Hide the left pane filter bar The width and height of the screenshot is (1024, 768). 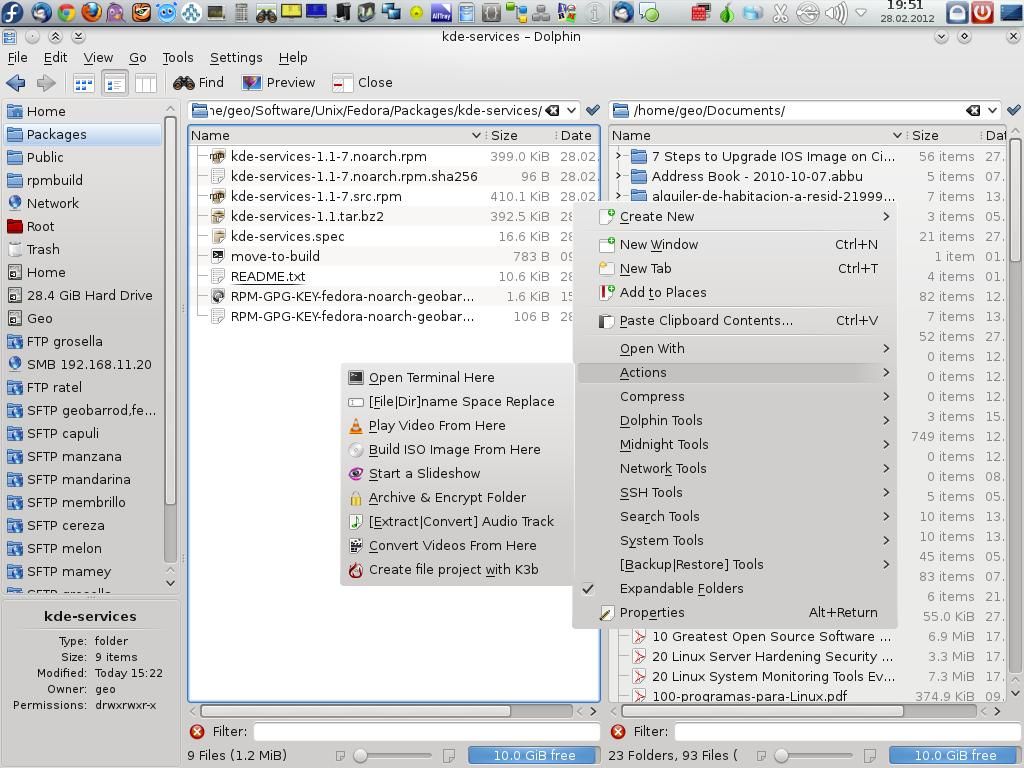click(x=197, y=731)
